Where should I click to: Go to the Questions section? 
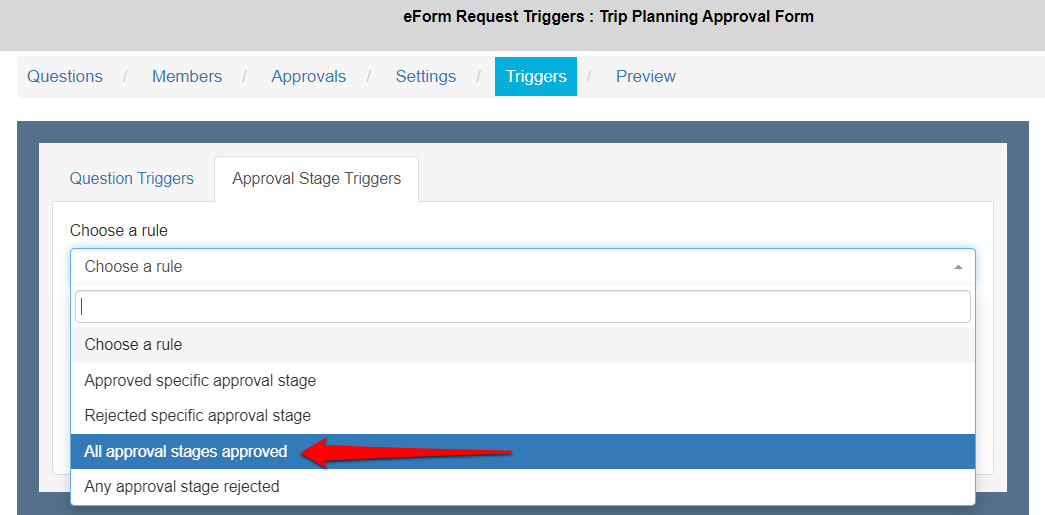pos(65,76)
